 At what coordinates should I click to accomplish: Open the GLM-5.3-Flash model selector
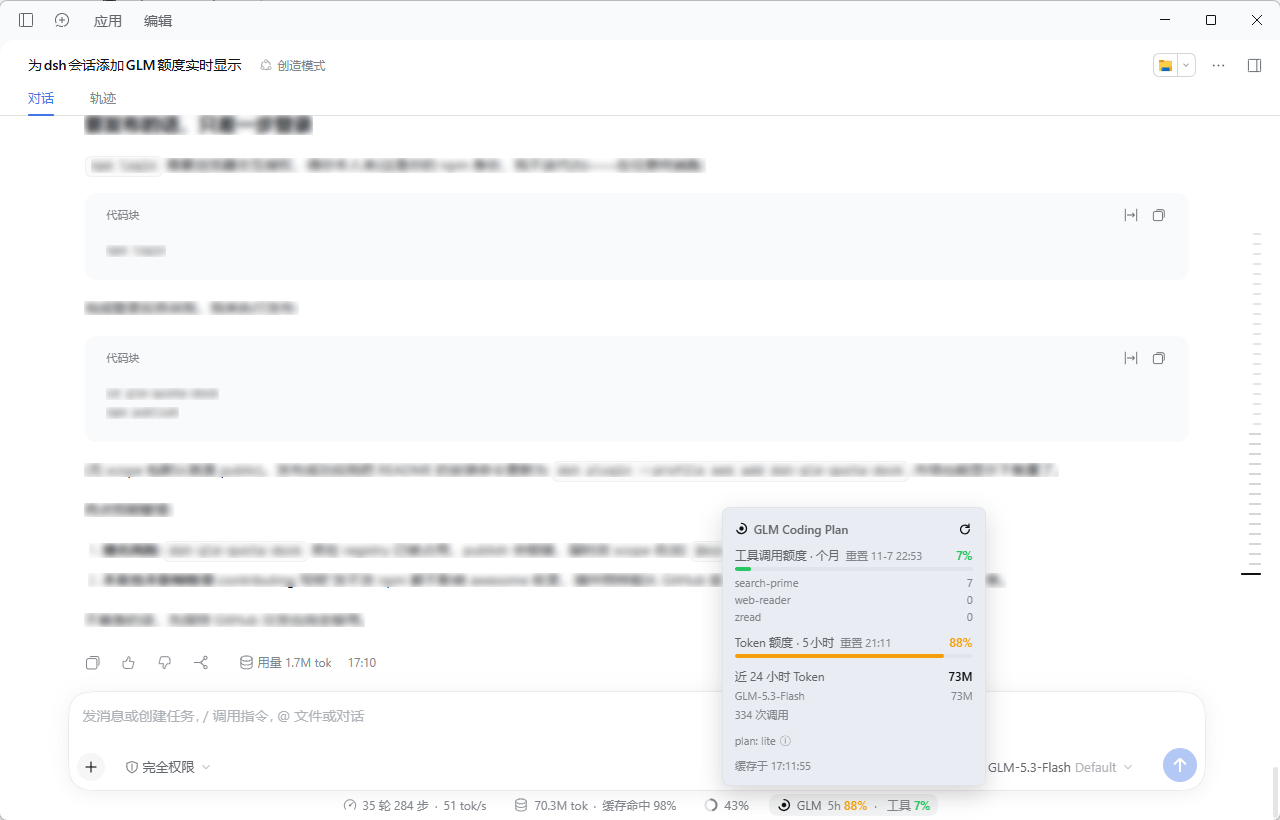pos(1060,767)
